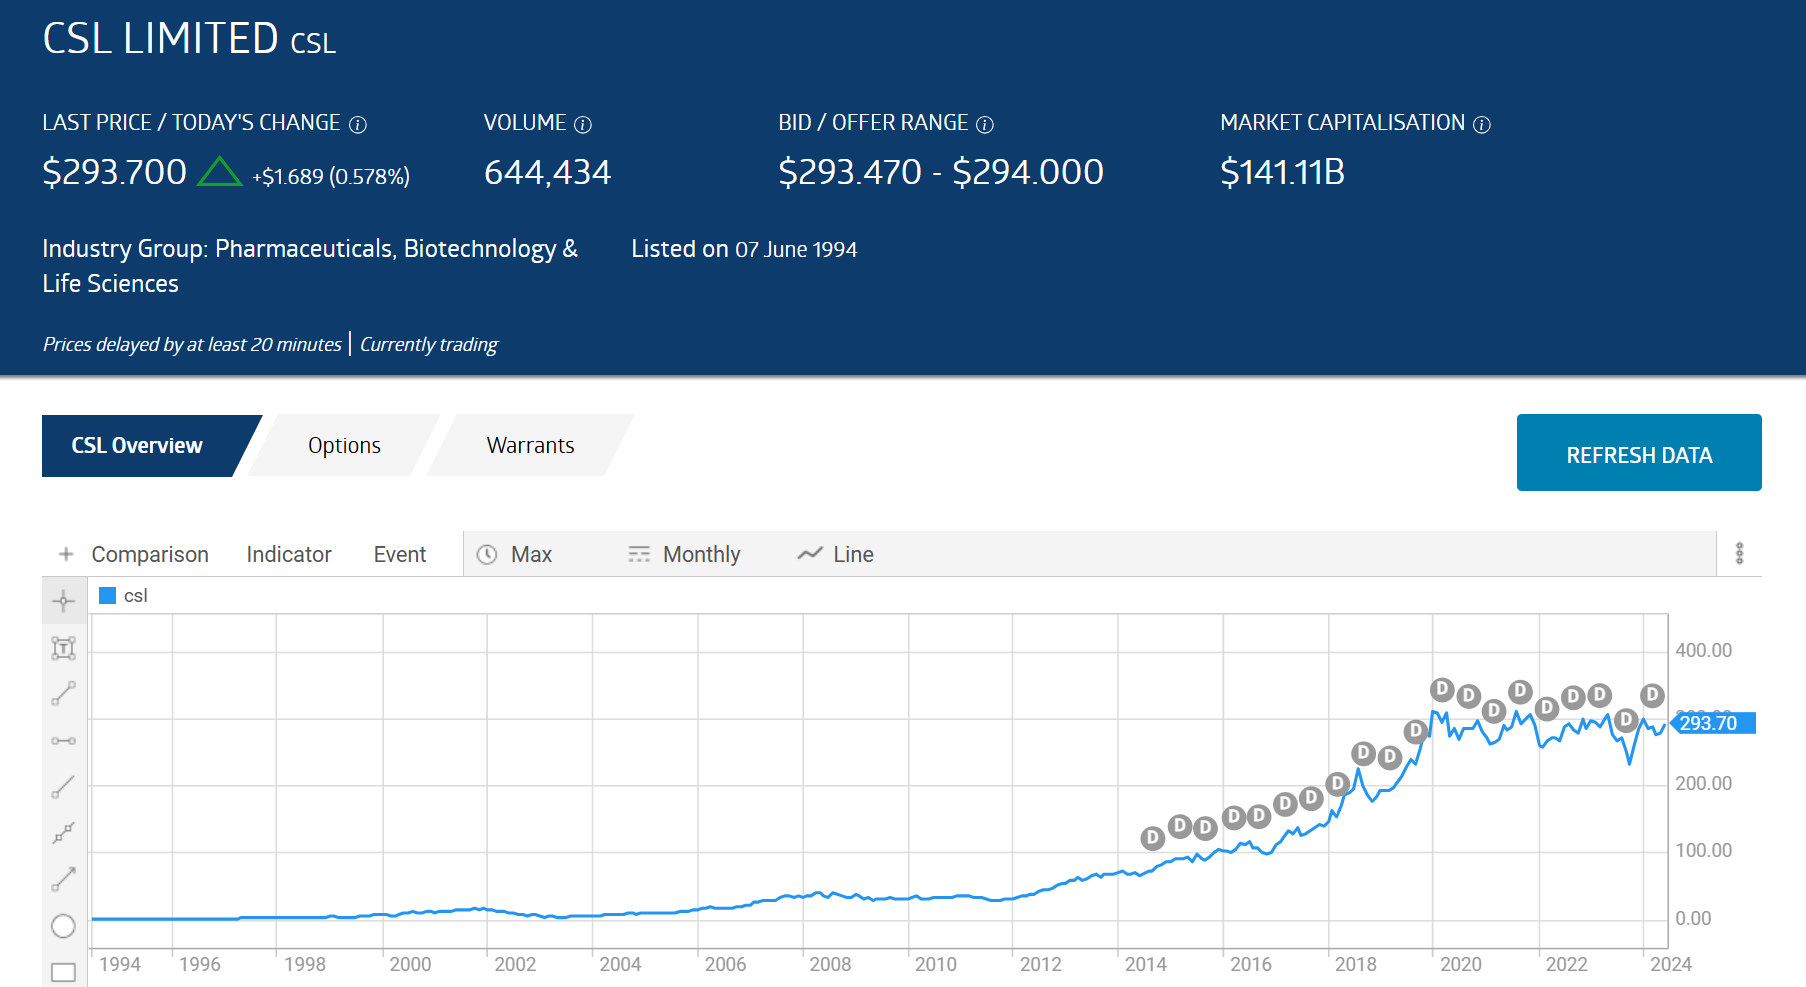1806x987 pixels.
Task: Click the 2020 x-axis label
Action: 1460,964
